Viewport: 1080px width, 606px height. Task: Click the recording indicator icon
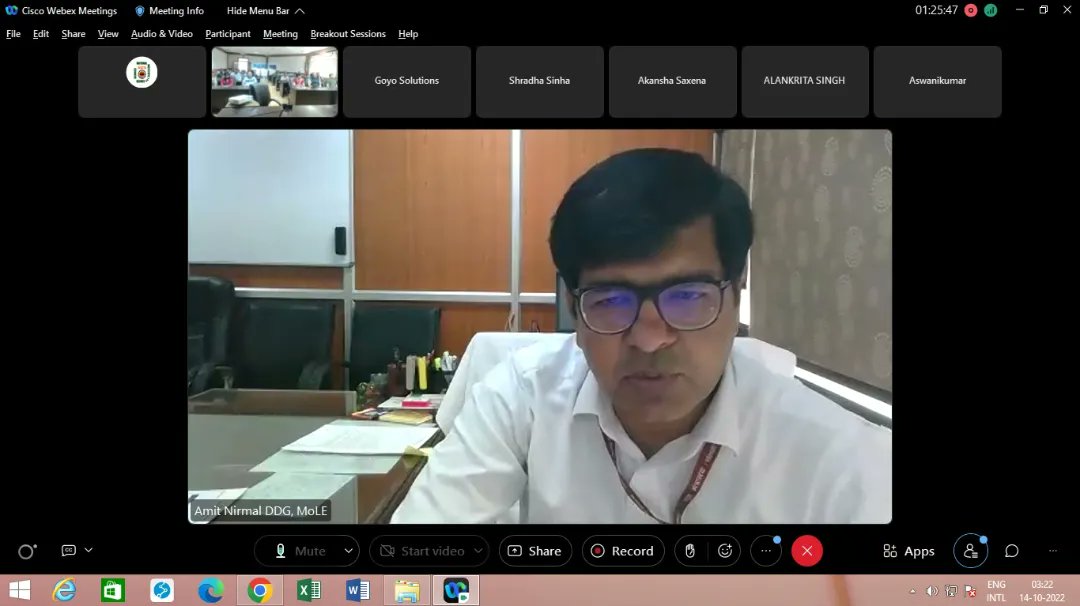[x=971, y=10]
